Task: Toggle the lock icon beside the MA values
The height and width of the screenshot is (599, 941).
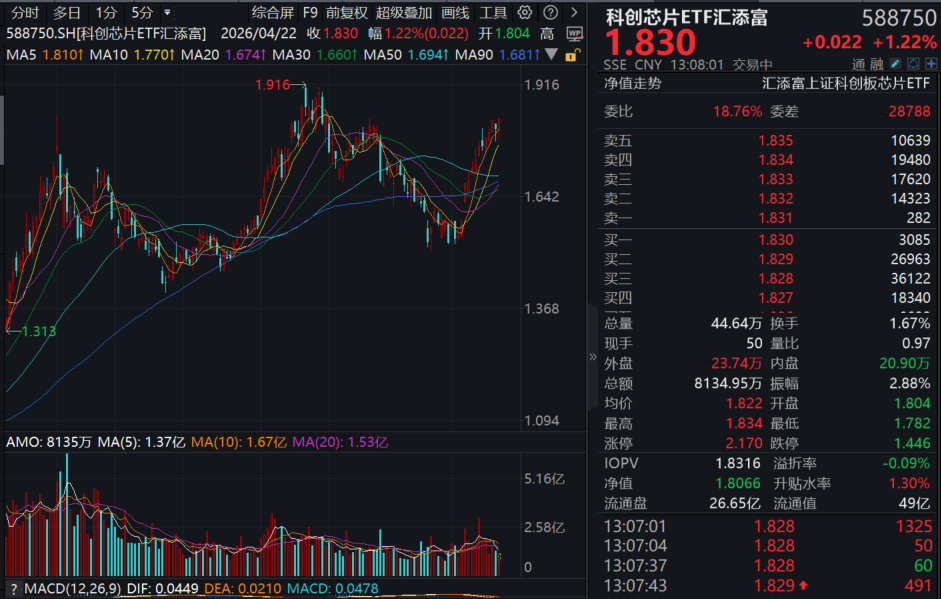Action: 570,55
